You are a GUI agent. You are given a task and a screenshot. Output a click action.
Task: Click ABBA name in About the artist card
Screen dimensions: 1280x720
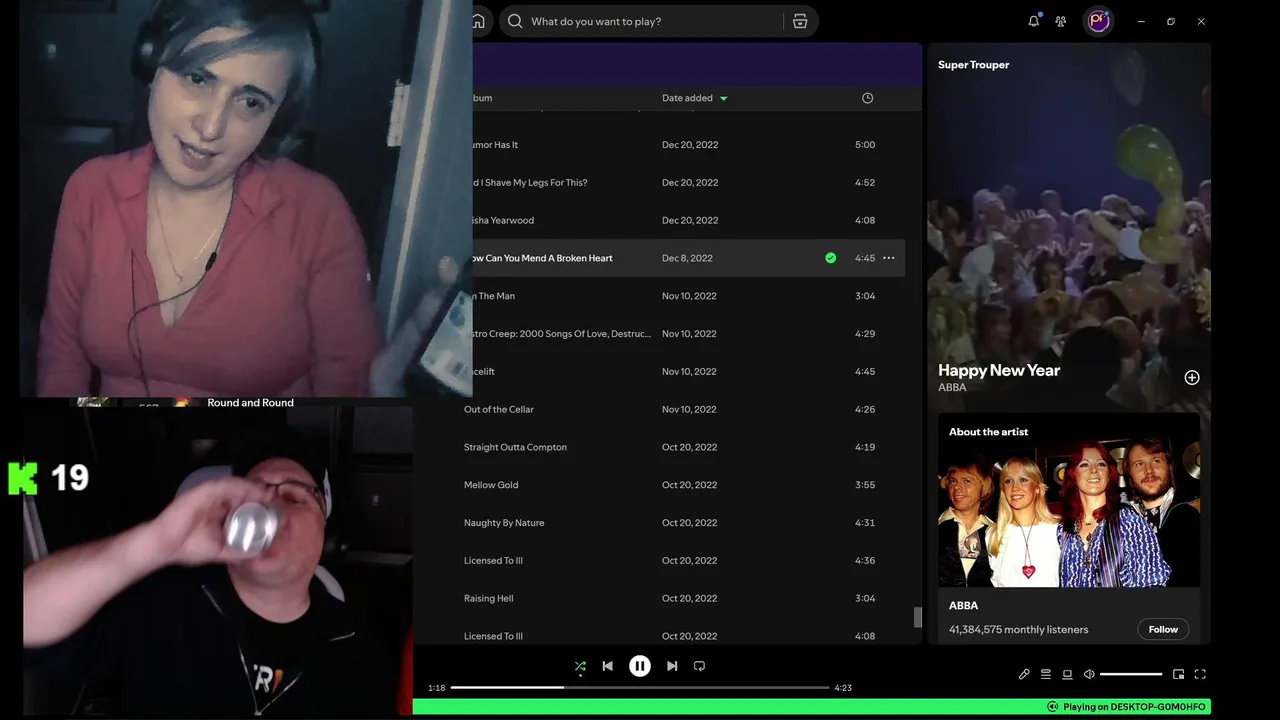click(963, 605)
